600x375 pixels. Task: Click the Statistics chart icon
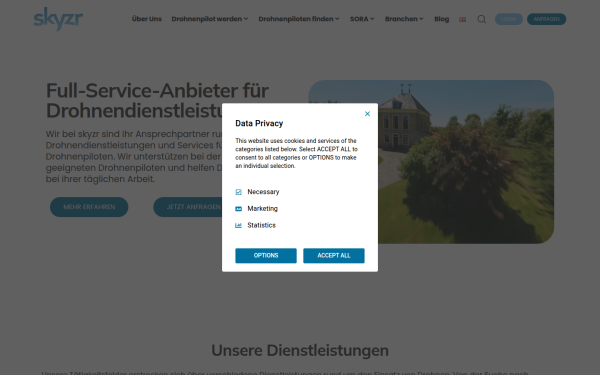click(x=238, y=225)
